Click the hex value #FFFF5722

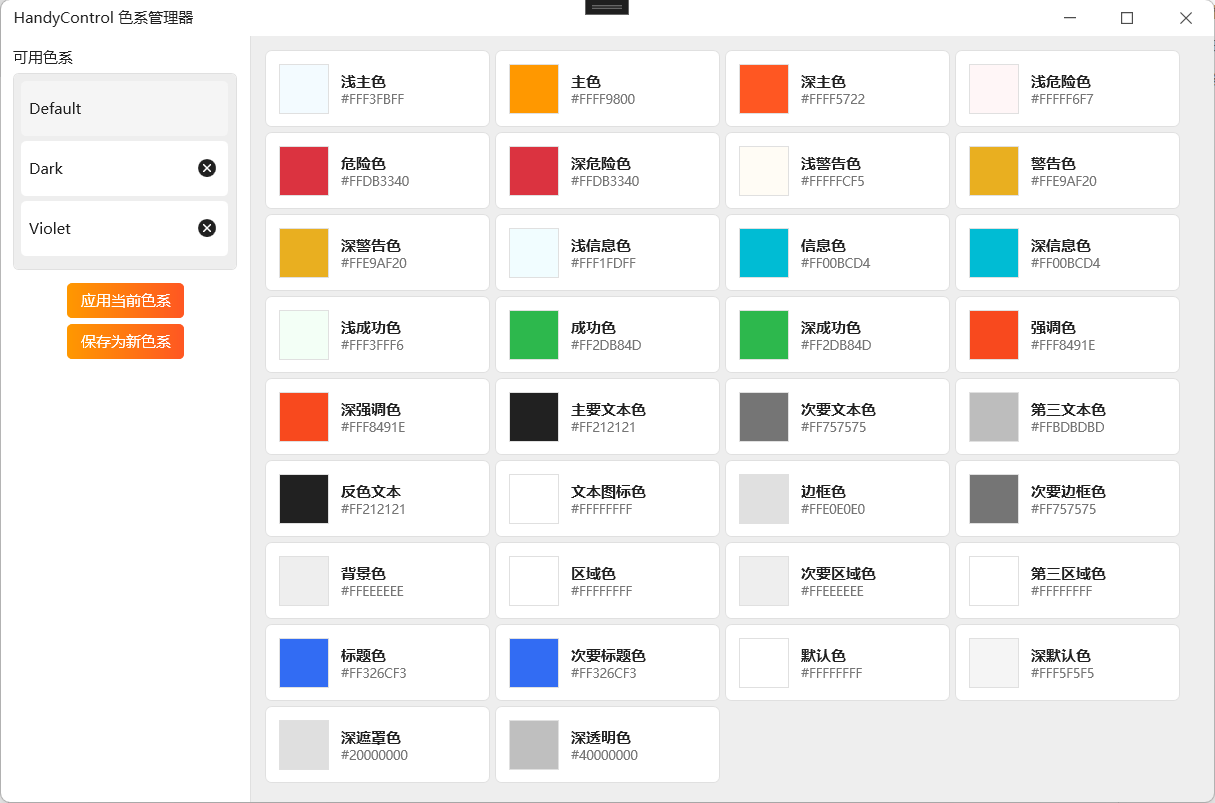click(833, 99)
